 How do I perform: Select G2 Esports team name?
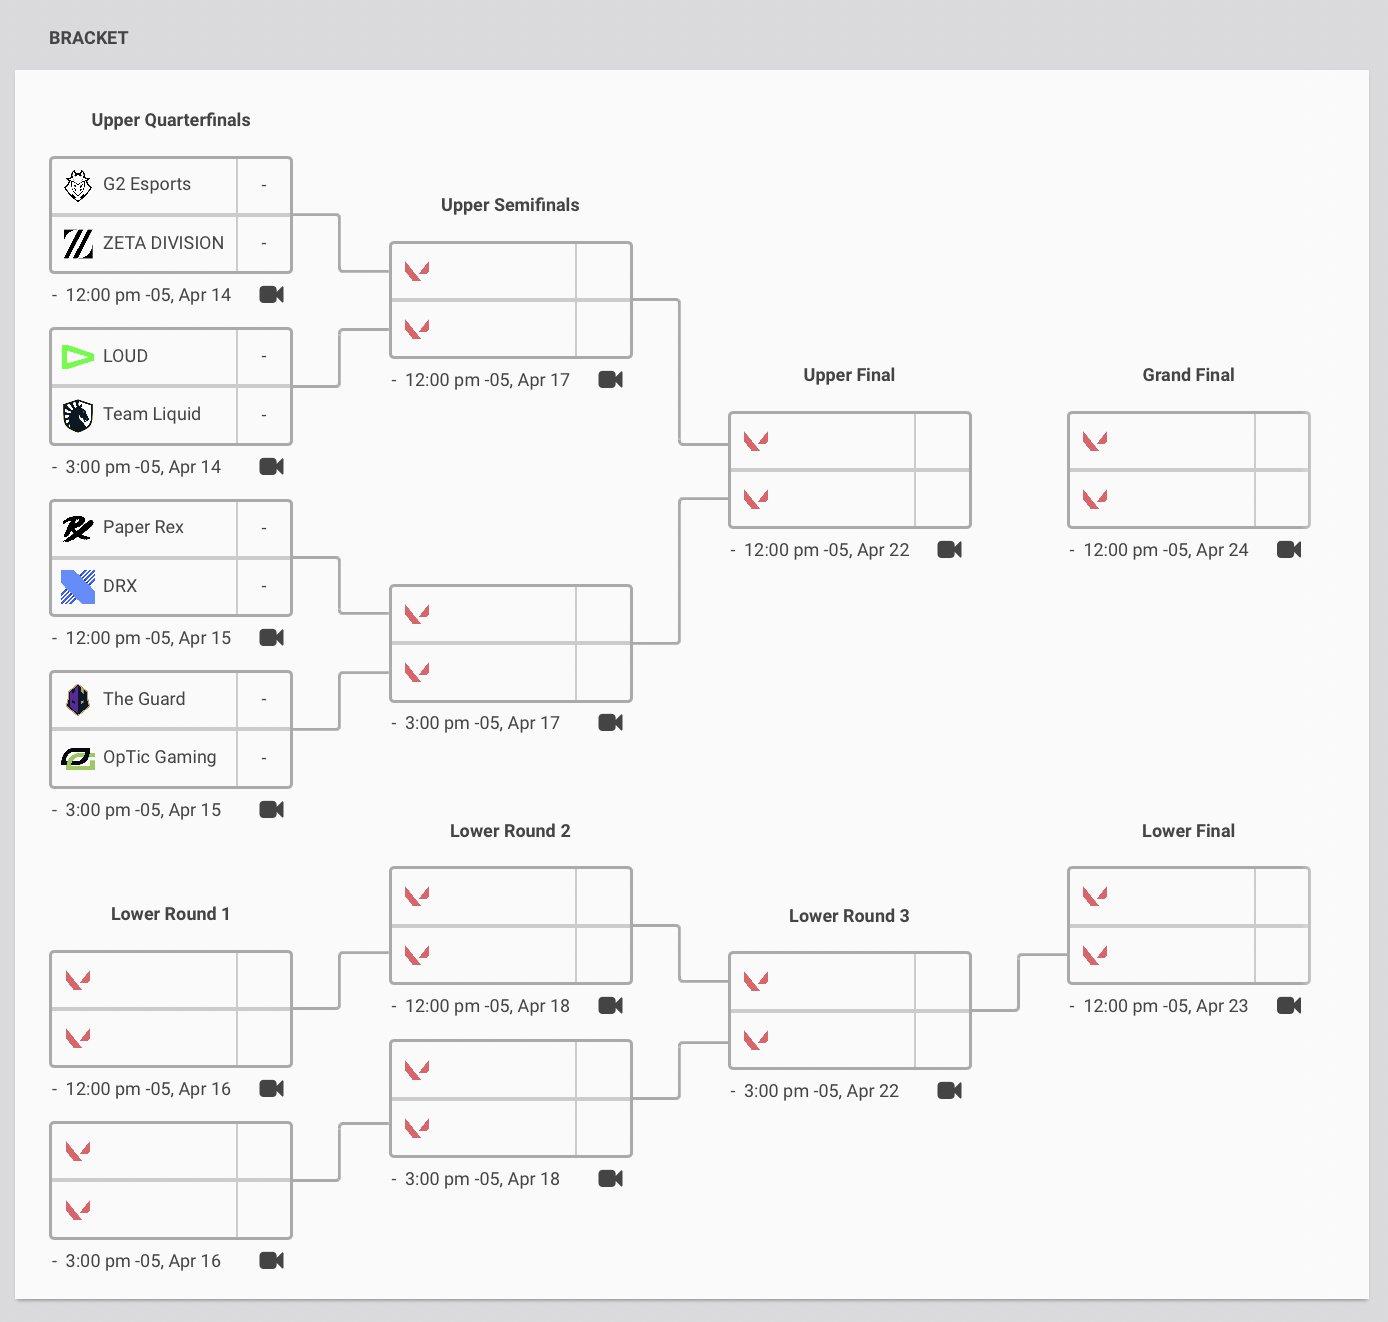click(147, 184)
